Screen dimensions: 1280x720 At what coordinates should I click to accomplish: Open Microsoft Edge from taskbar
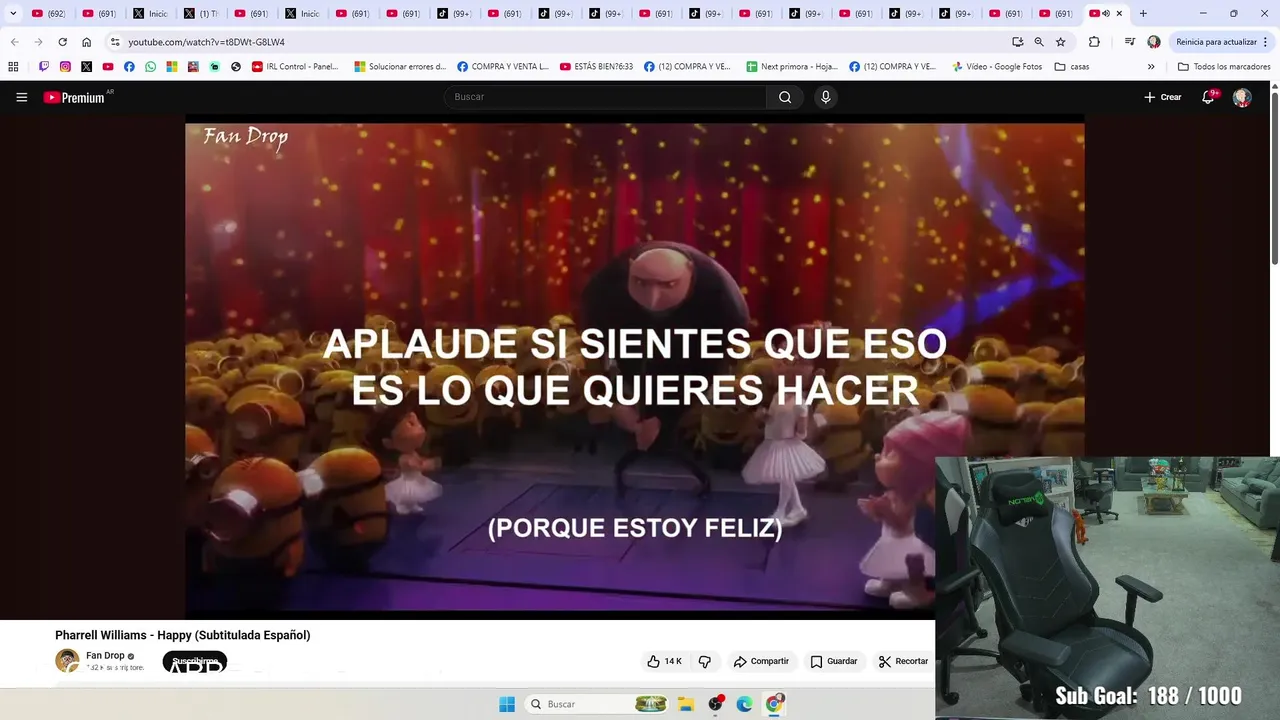[744, 704]
